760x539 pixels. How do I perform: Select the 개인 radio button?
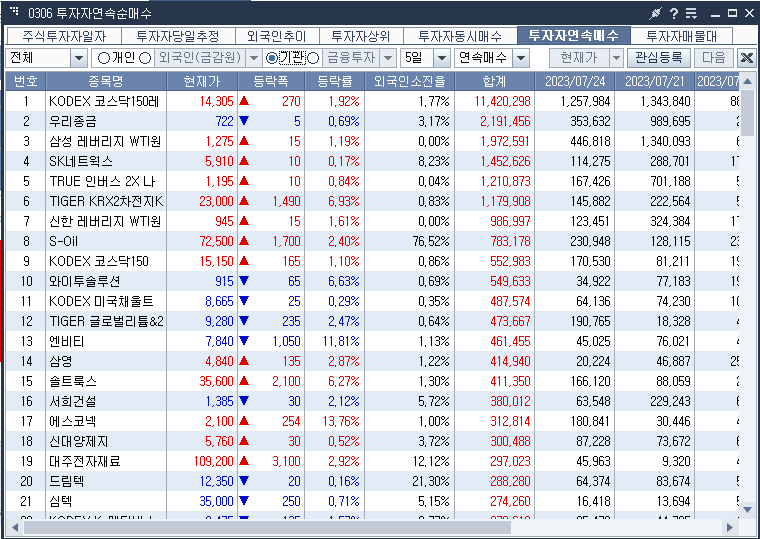click(104, 58)
